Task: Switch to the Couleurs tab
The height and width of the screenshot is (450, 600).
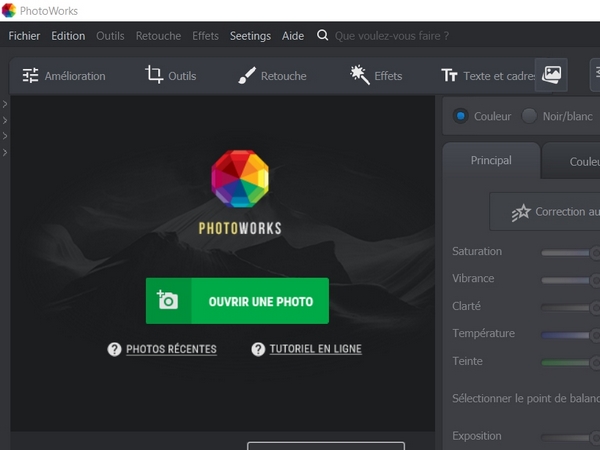Action: coord(572,161)
